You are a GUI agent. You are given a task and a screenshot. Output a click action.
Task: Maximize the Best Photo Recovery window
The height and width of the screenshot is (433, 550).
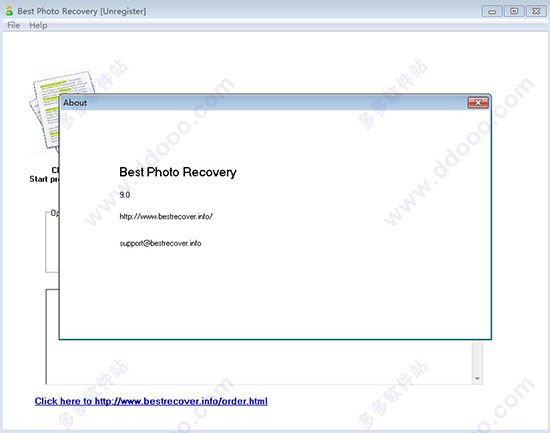coord(514,11)
